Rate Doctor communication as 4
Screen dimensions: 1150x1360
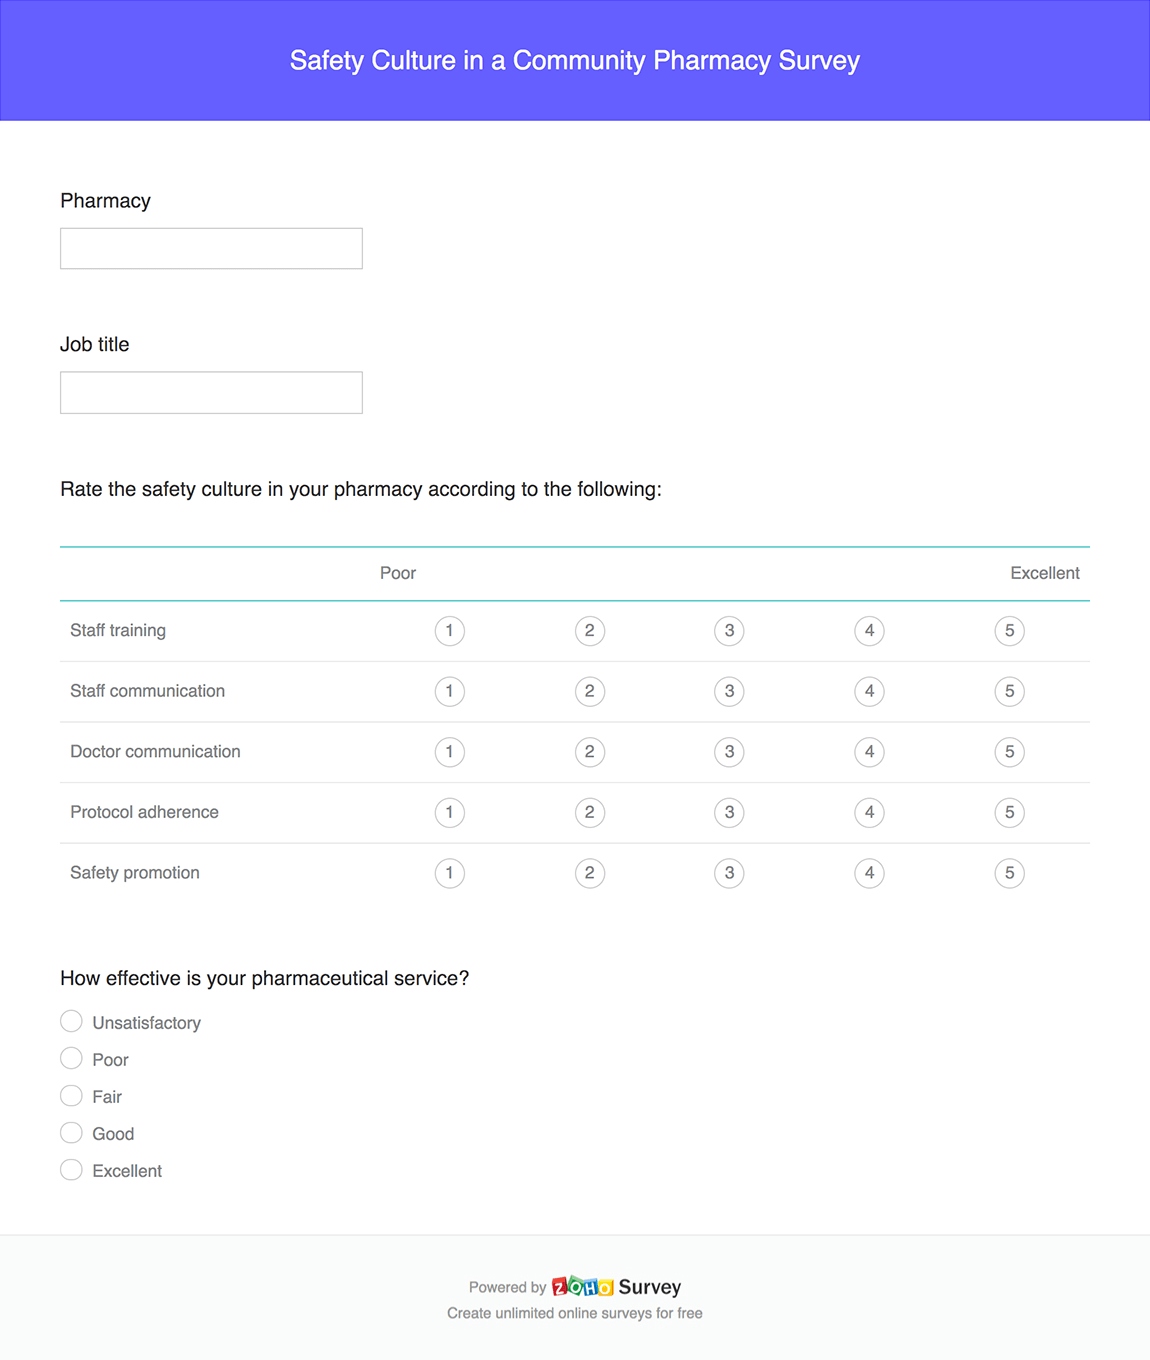869,752
